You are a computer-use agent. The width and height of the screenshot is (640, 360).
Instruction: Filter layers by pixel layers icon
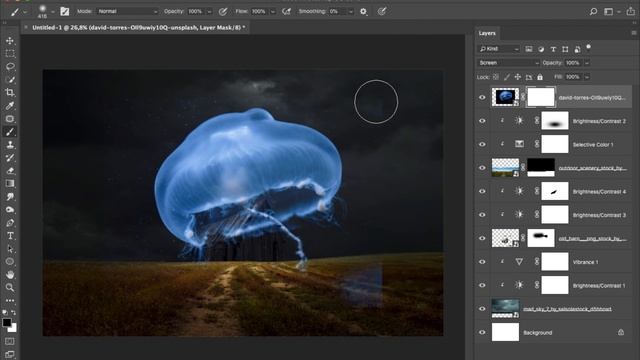click(x=529, y=49)
